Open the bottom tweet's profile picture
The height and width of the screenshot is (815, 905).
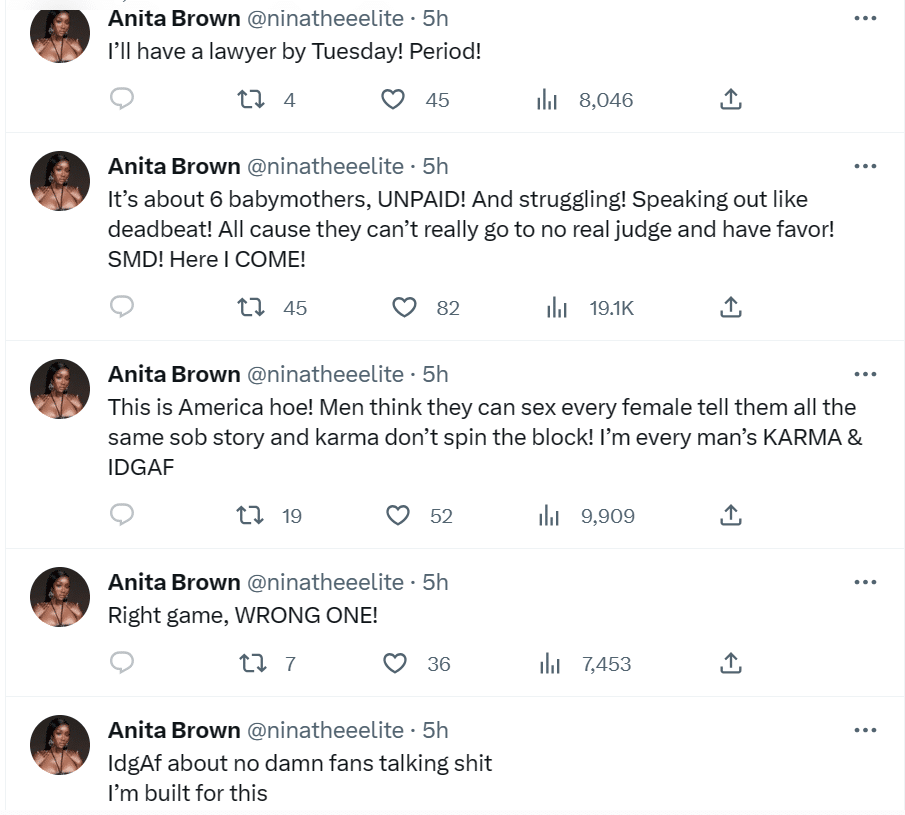click(60, 745)
